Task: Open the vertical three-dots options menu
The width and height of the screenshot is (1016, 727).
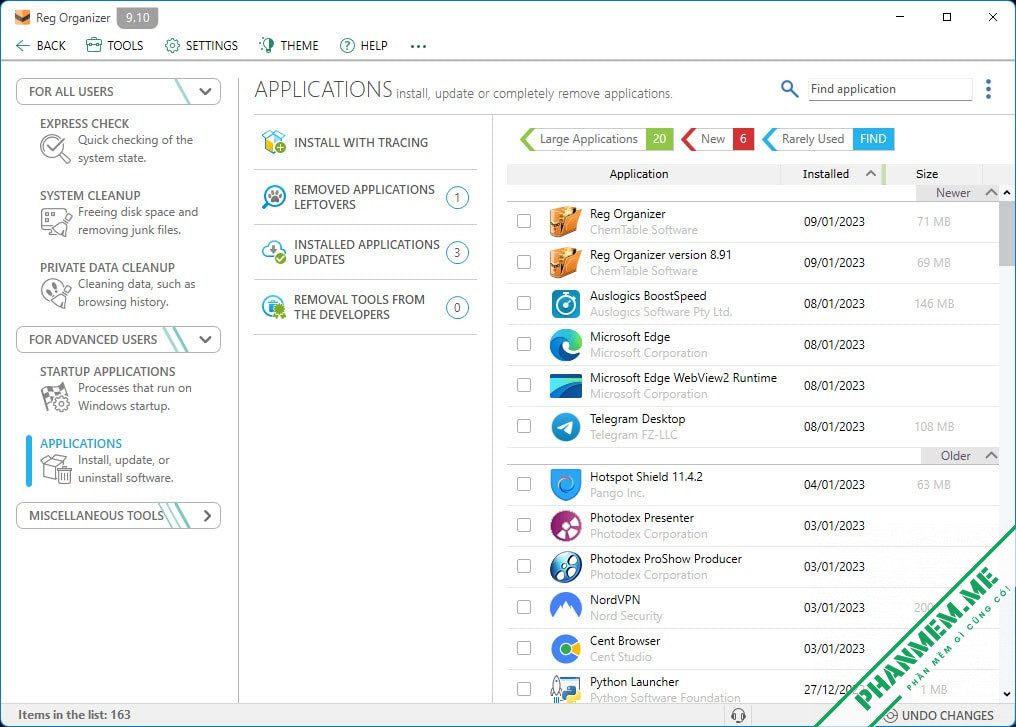Action: point(988,89)
